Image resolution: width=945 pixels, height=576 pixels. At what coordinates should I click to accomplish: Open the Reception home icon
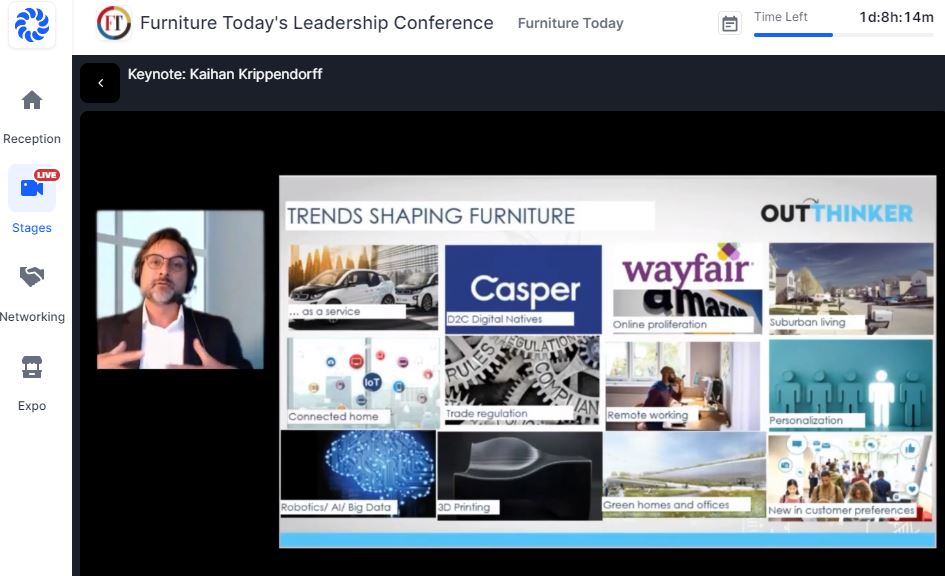pyautogui.click(x=32, y=100)
